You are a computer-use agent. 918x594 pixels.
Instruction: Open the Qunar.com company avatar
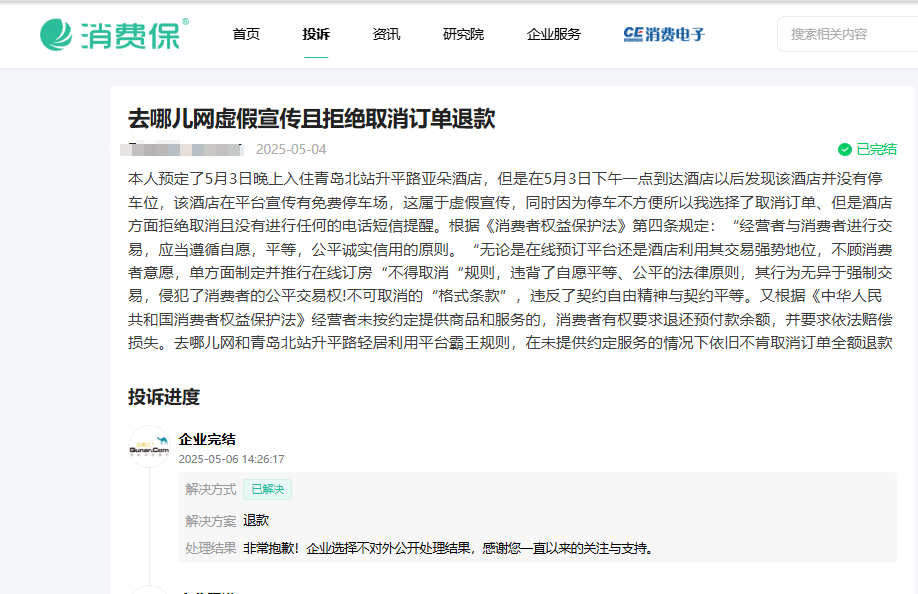click(x=149, y=447)
